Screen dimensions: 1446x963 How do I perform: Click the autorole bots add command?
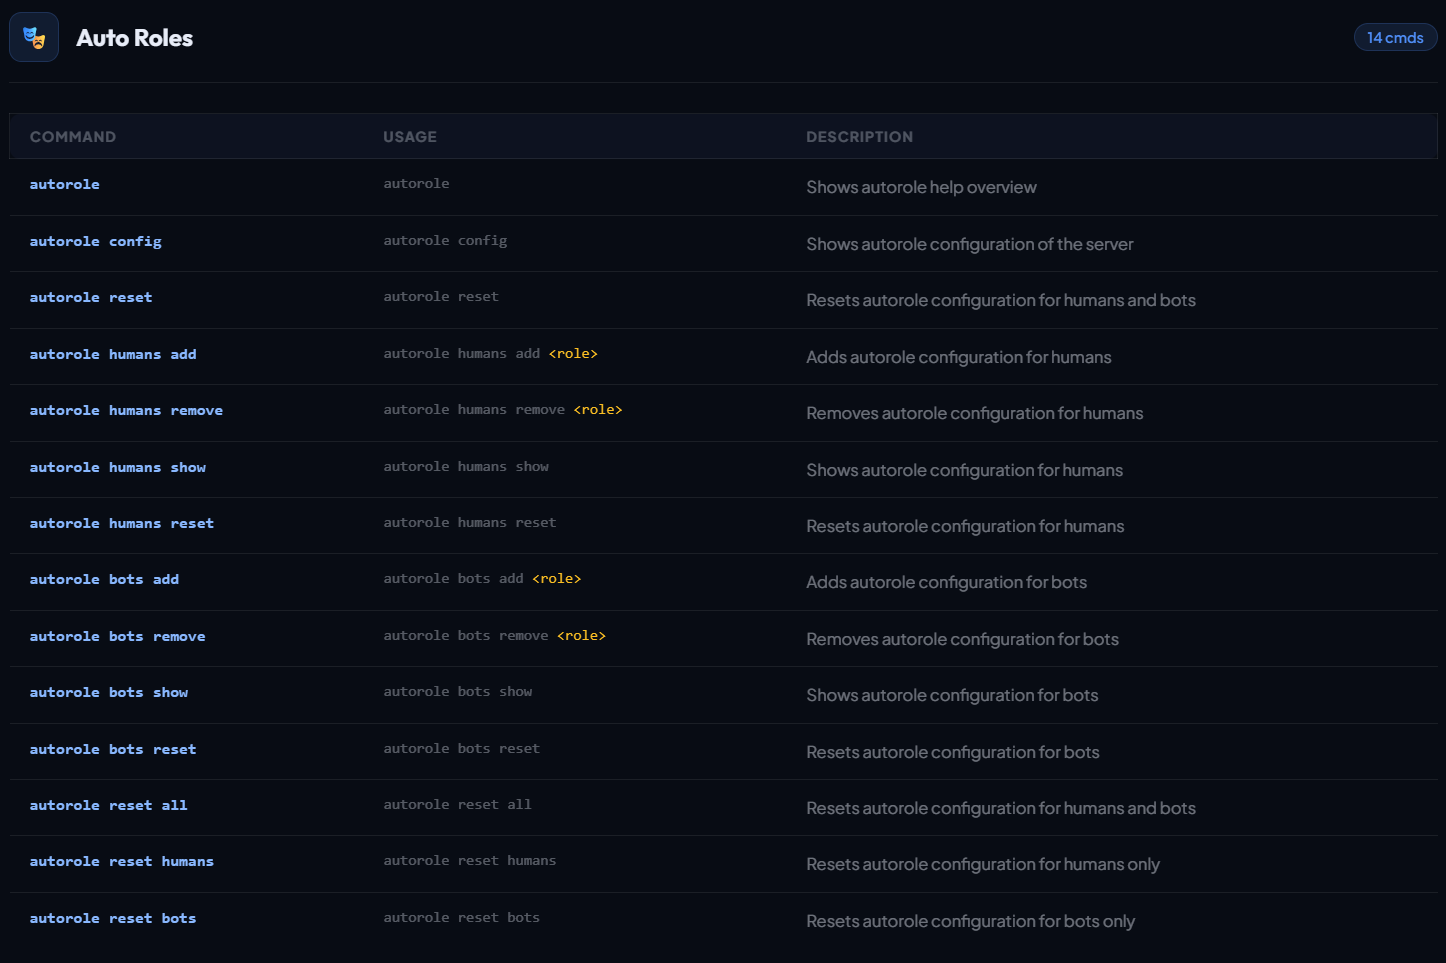[x=104, y=580]
